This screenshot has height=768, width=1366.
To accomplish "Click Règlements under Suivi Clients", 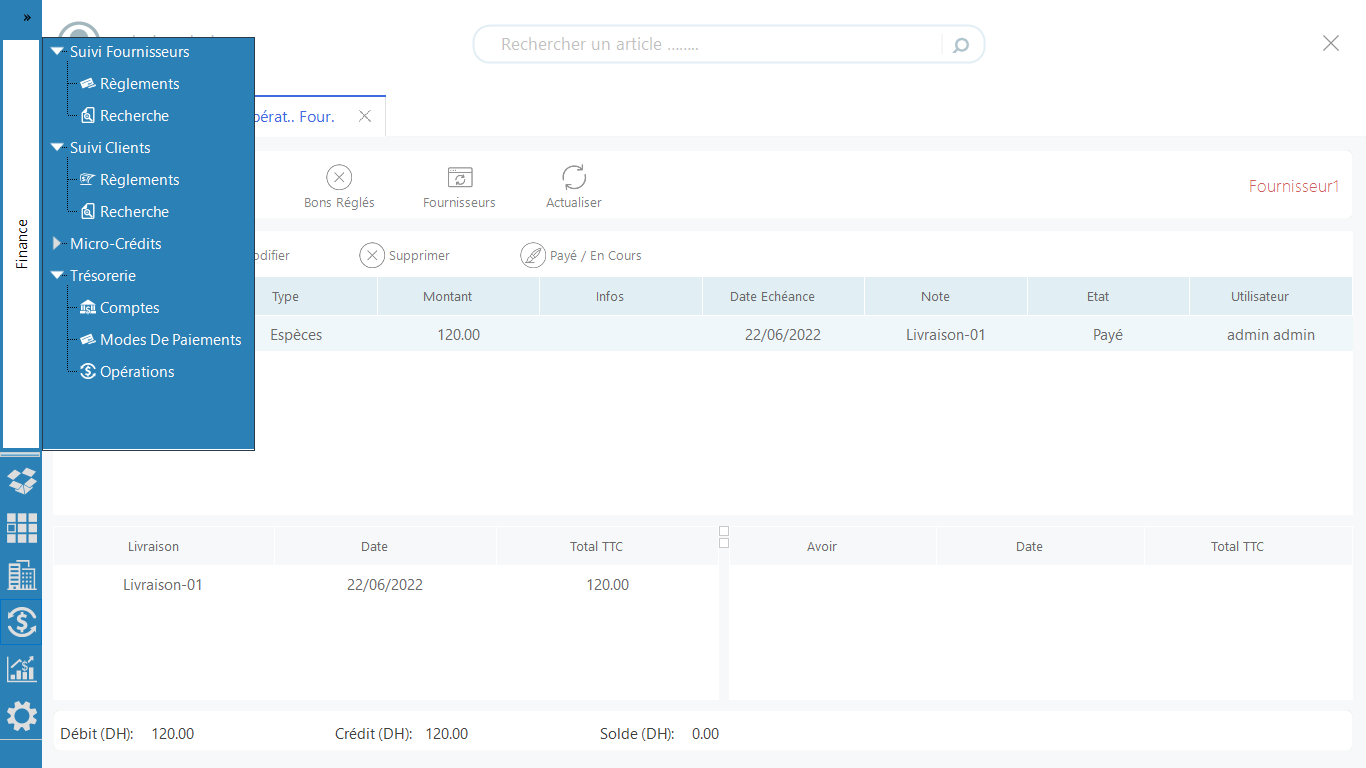I will 139,180.
